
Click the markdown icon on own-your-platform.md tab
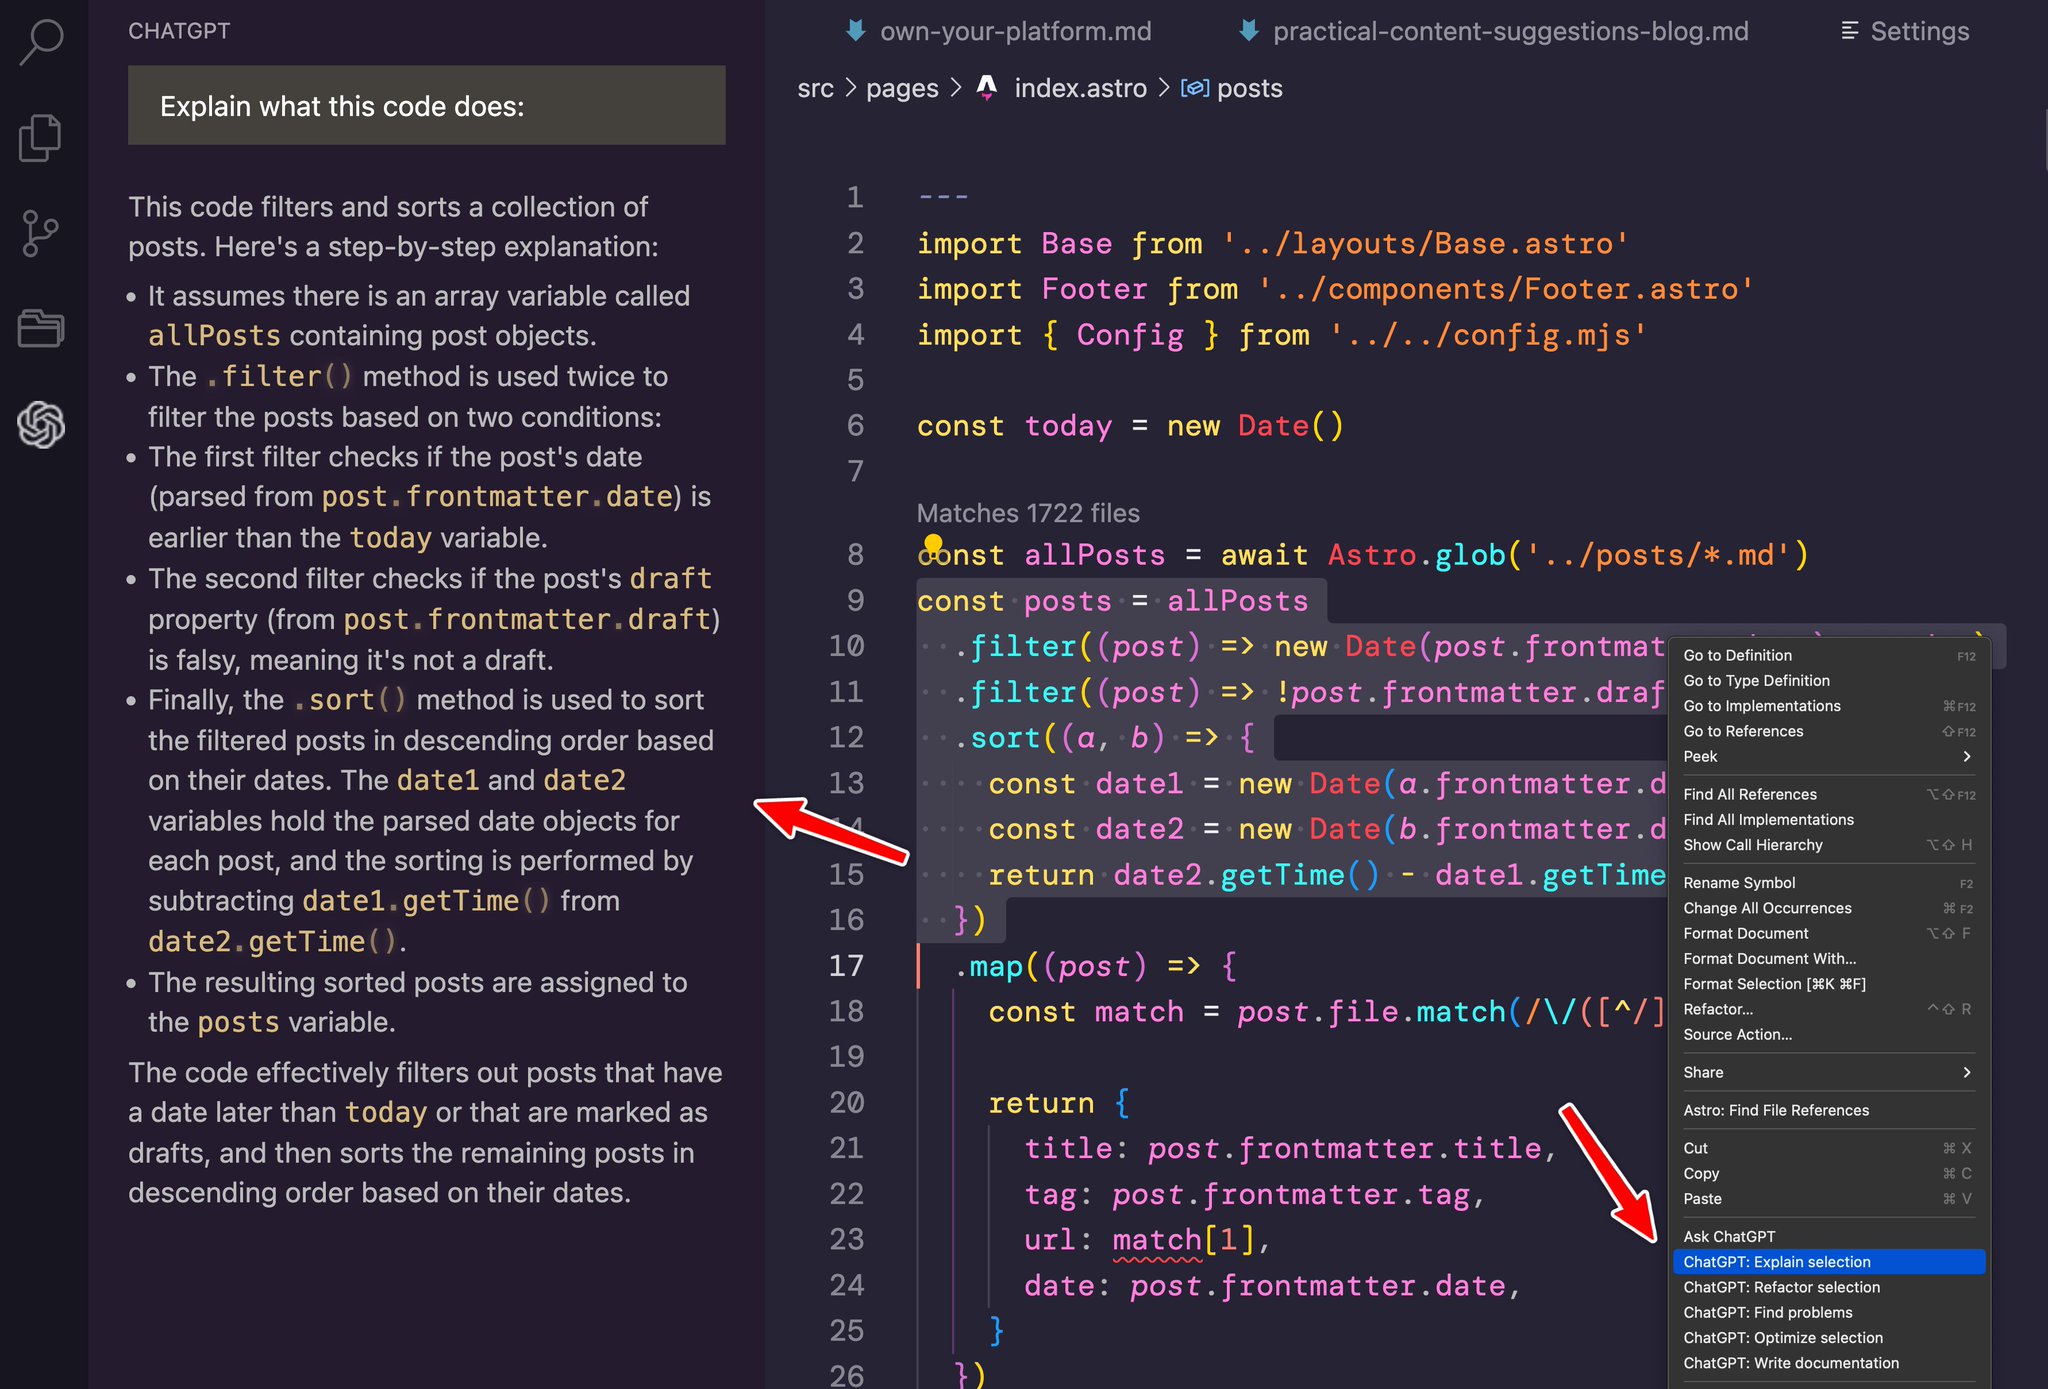pyautogui.click(x=856, y=31)
